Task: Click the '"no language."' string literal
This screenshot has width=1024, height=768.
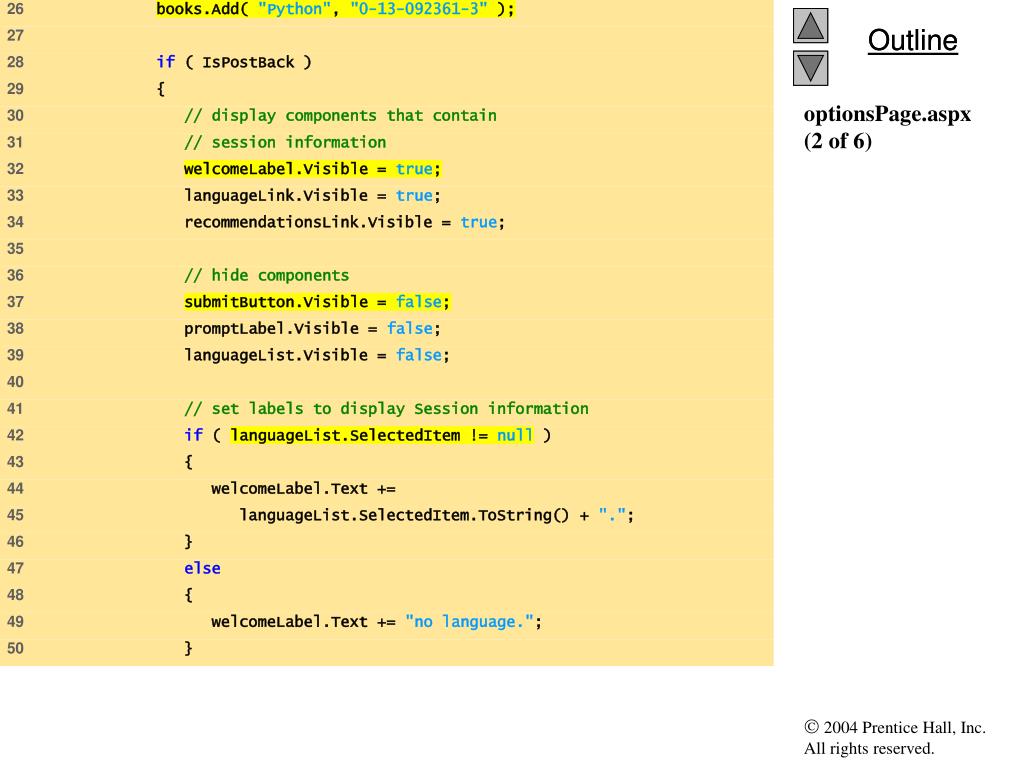Action: point(470,622)
